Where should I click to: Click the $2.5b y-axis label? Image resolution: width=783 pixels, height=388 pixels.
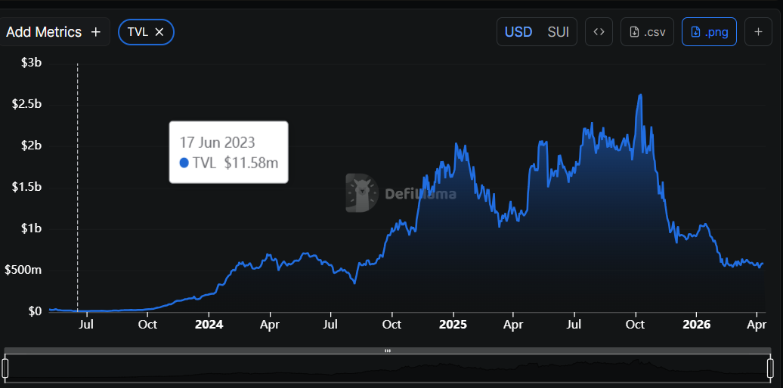(x=27, y=105)
